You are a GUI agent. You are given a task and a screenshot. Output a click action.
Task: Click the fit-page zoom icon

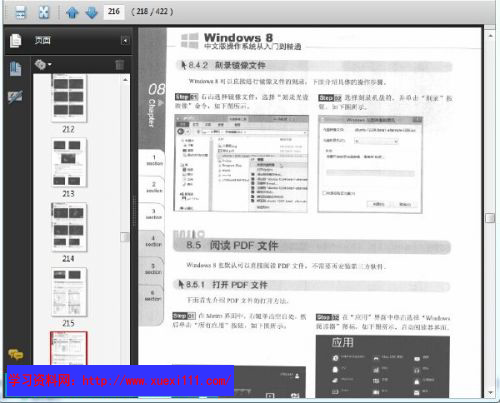pyautogui.click(x=44, y=13)
